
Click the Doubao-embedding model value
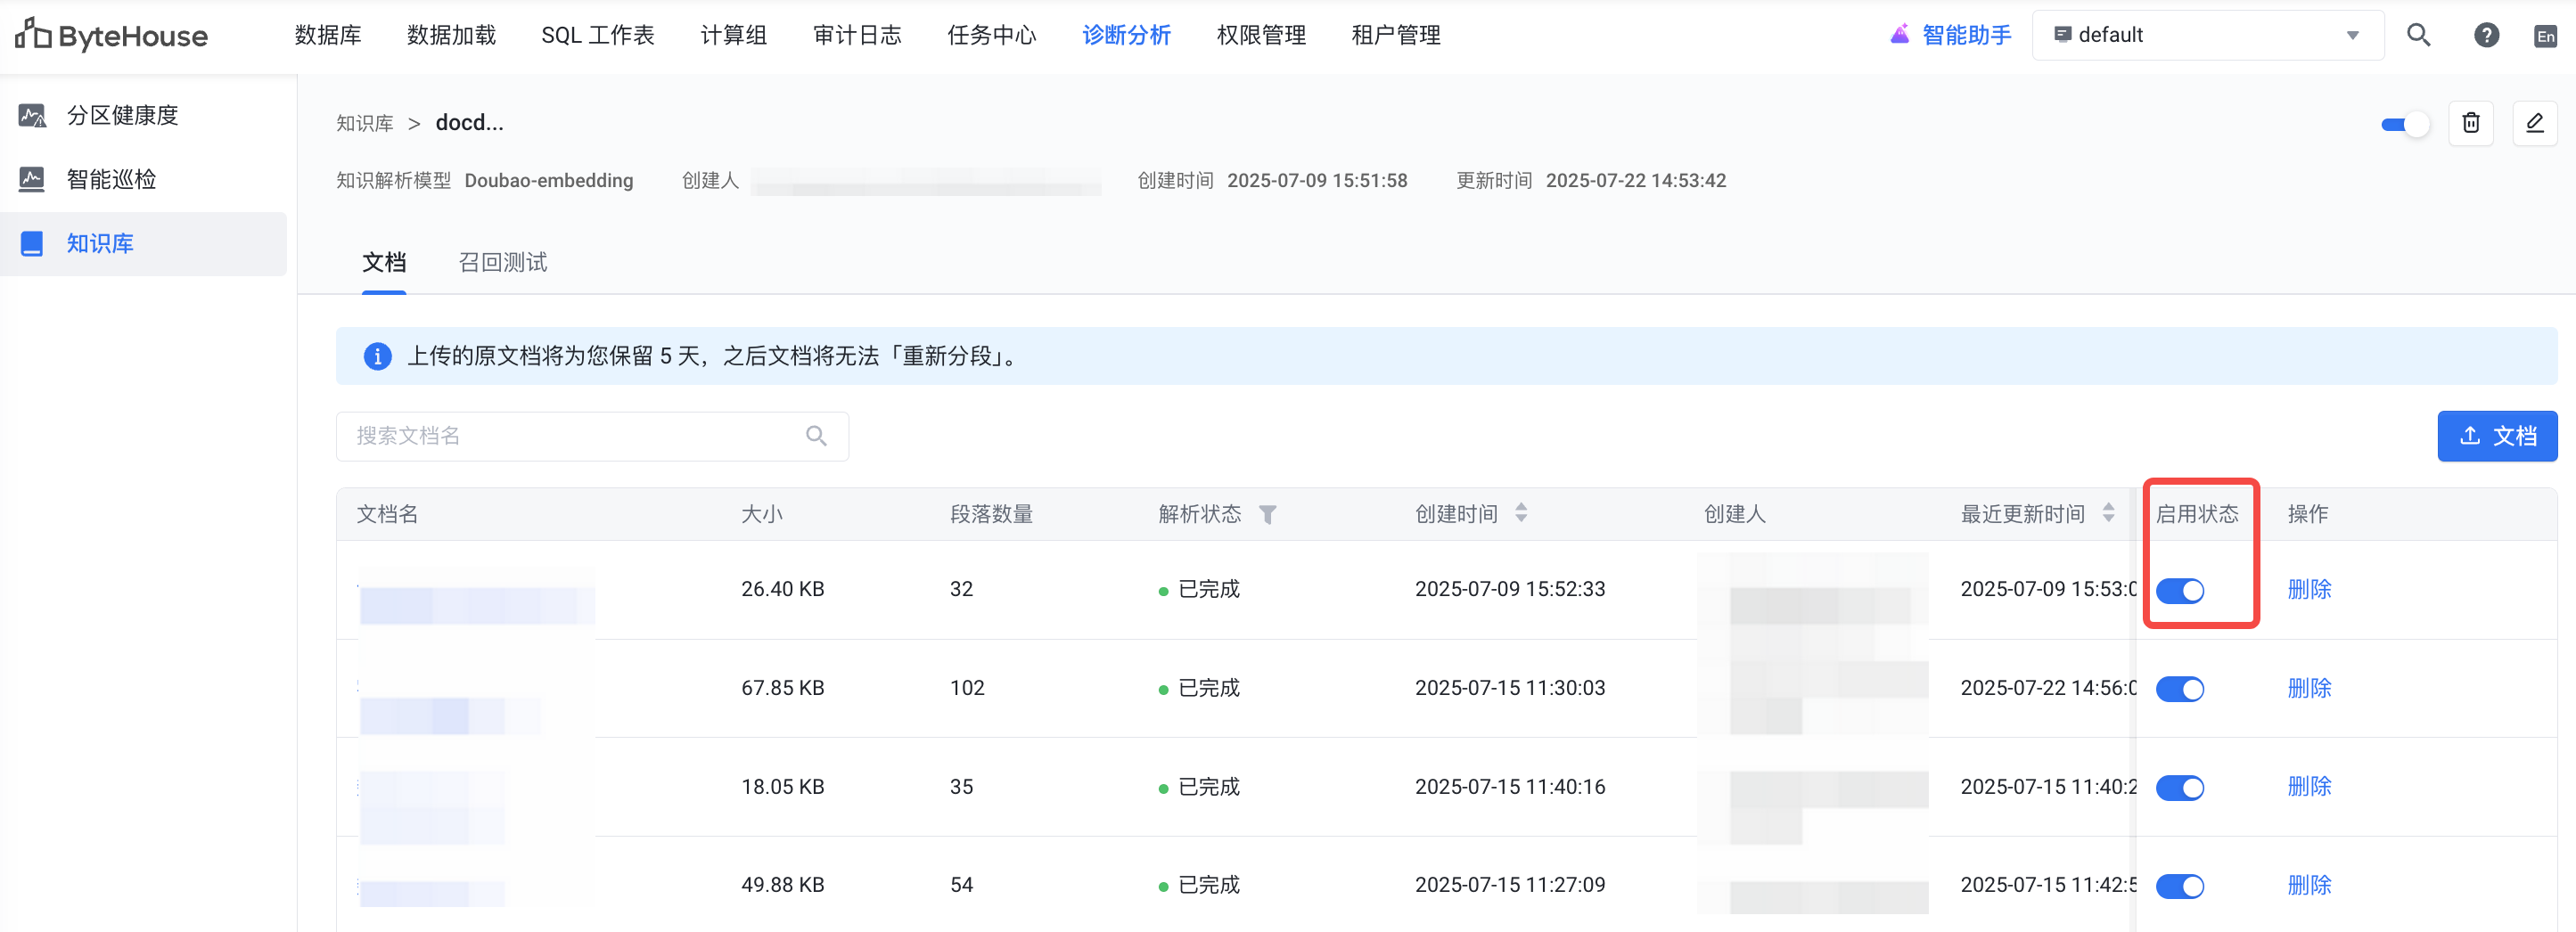point(548,181)
